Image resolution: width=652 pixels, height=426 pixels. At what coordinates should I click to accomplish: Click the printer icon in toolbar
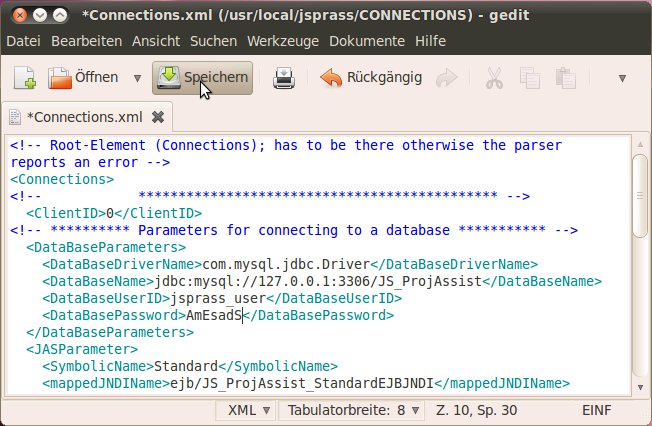[285, 78]
